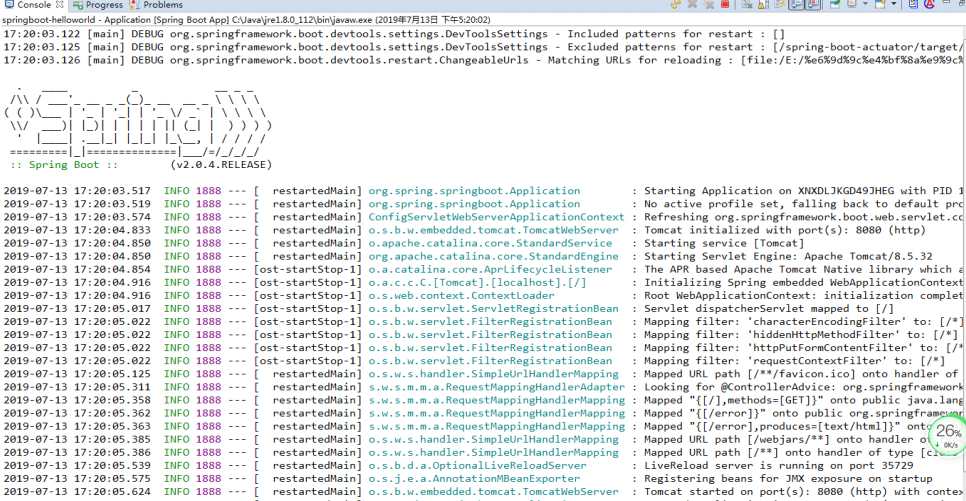The height and width of the screenshot is (501, 966).
Task: Click the 'produces=[text/html]' mapped line
Action: (x=468, y=426)
